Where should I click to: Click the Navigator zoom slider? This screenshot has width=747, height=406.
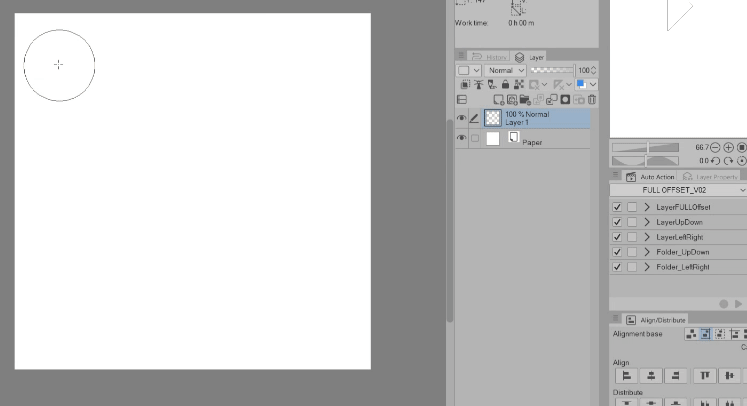click(646, 147)
